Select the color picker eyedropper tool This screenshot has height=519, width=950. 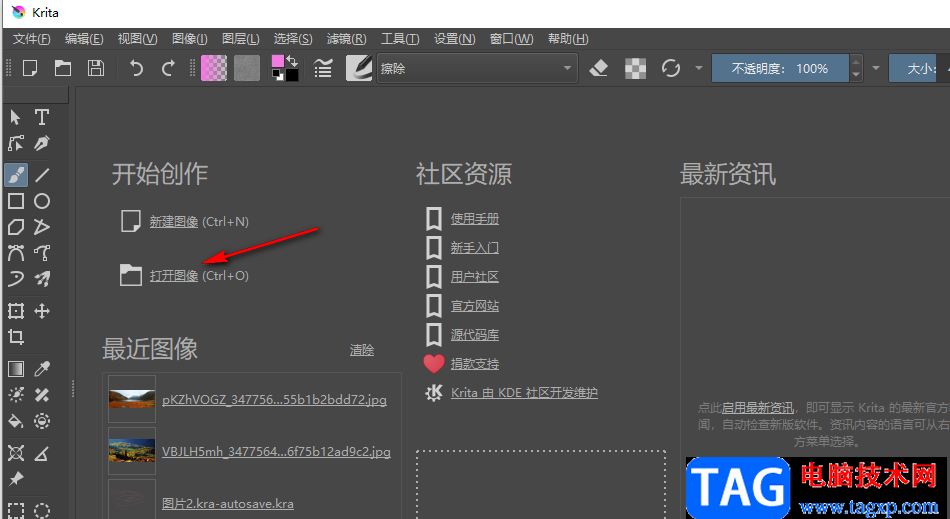coord(42,369)
